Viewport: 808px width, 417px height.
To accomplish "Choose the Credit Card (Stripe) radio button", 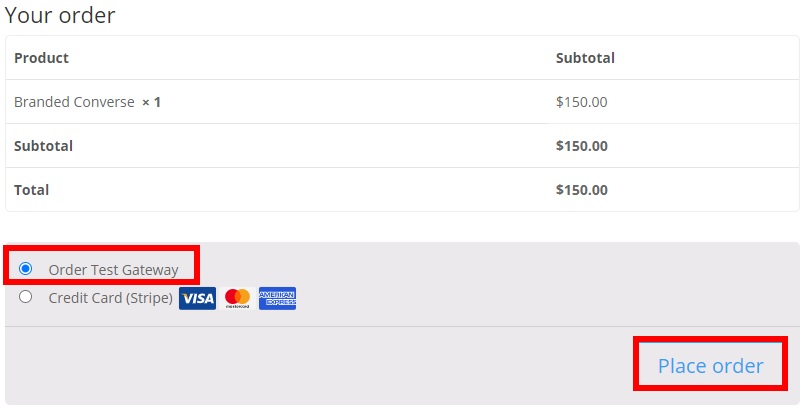I will coord(26,296).
